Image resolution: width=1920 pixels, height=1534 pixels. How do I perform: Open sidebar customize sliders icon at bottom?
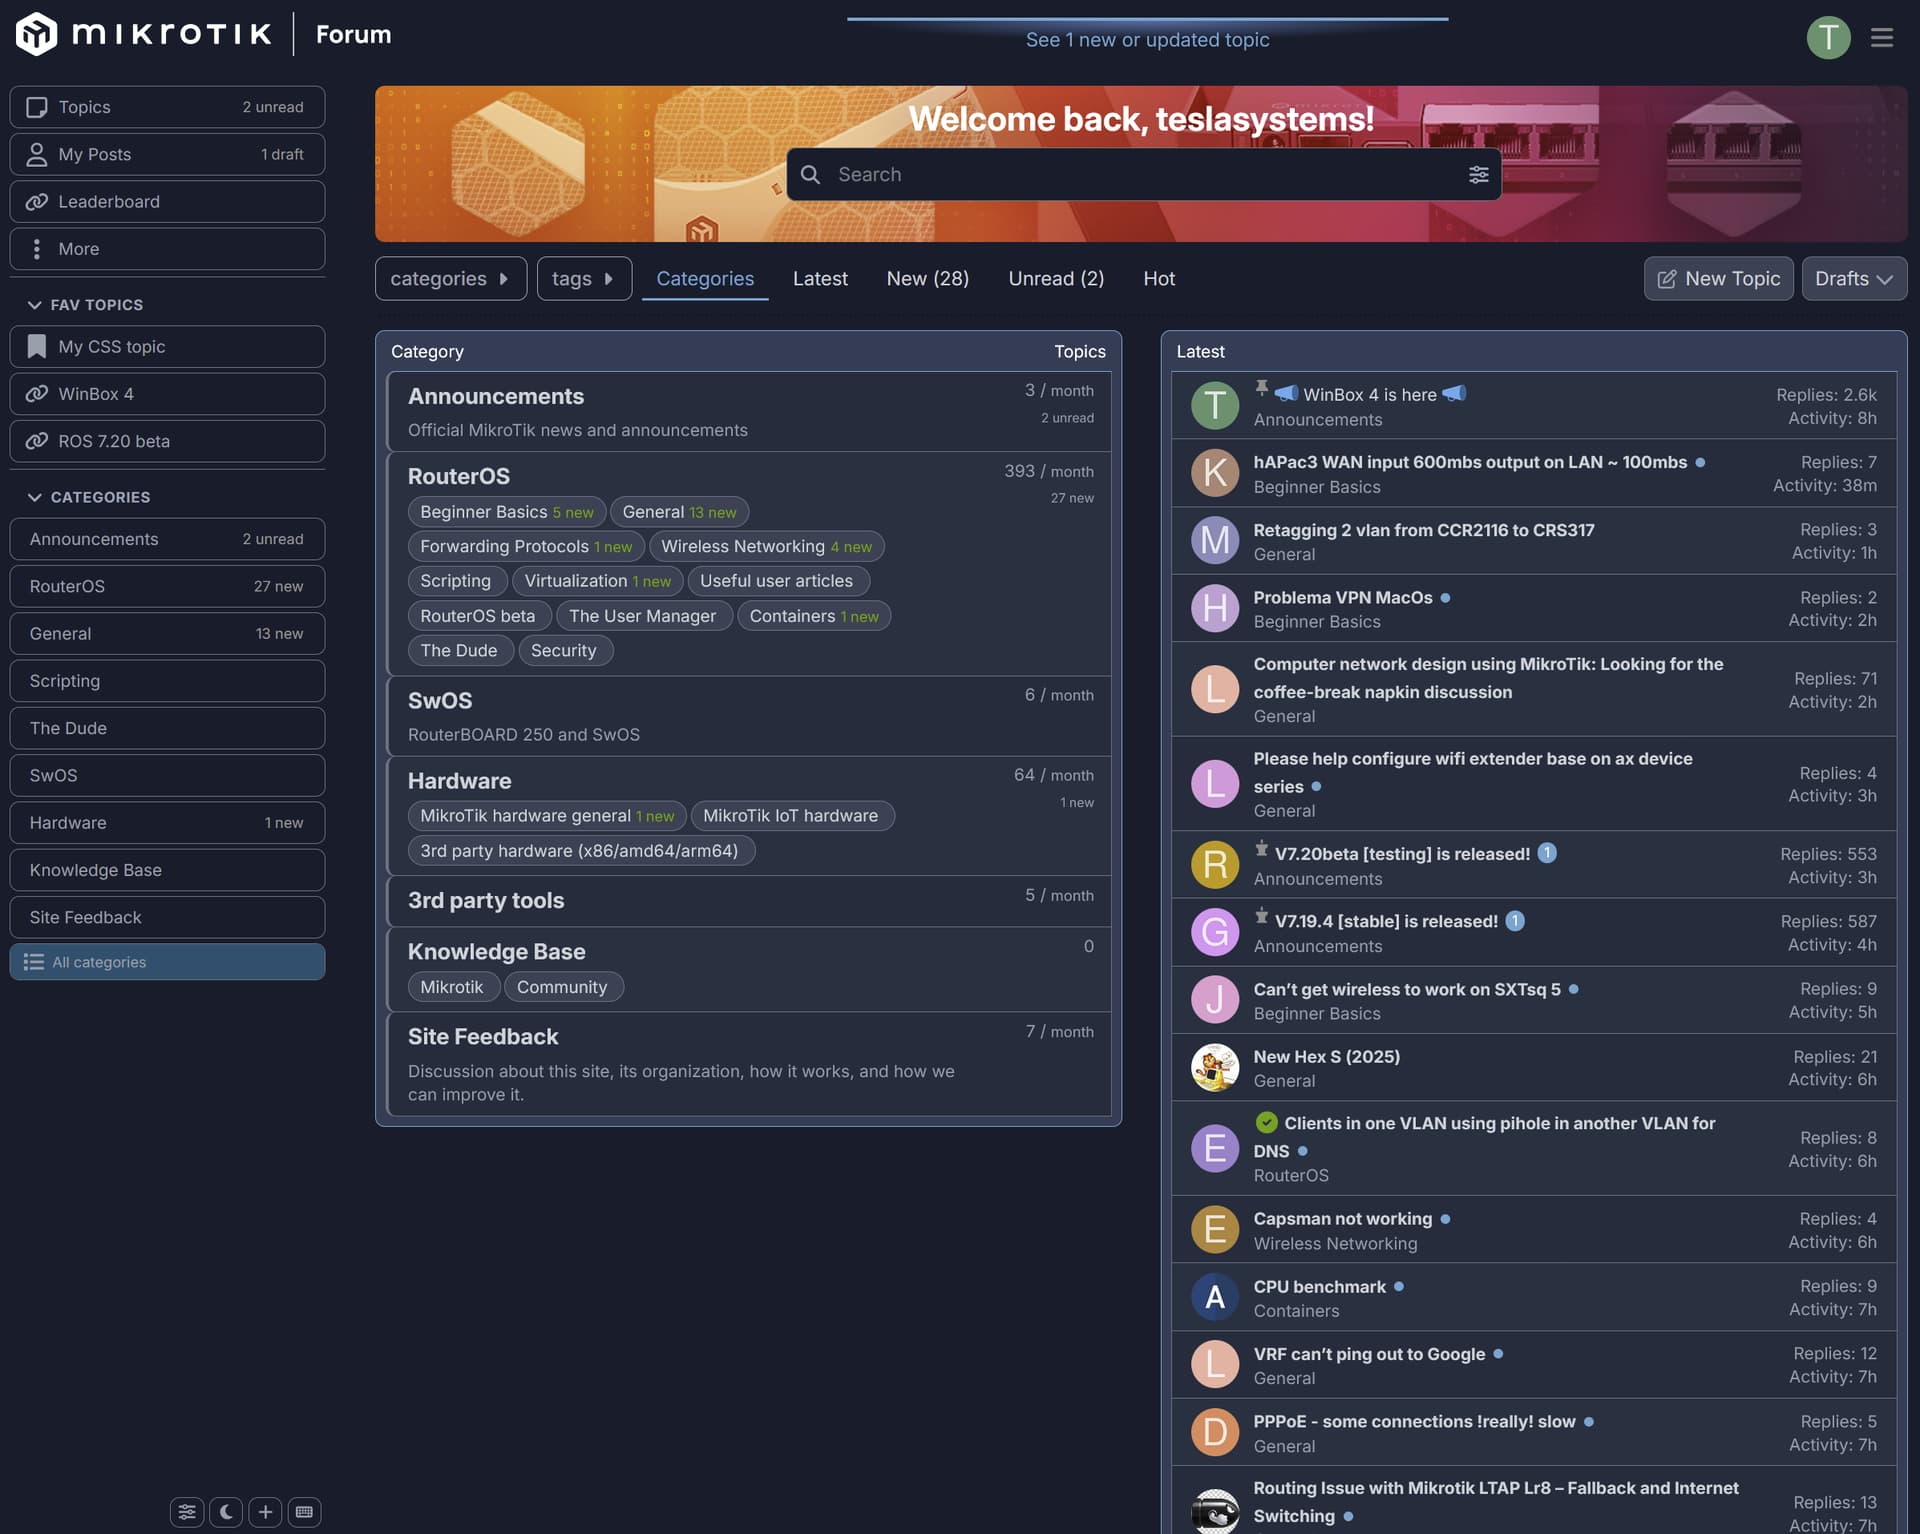click(x=187, y=1511)
